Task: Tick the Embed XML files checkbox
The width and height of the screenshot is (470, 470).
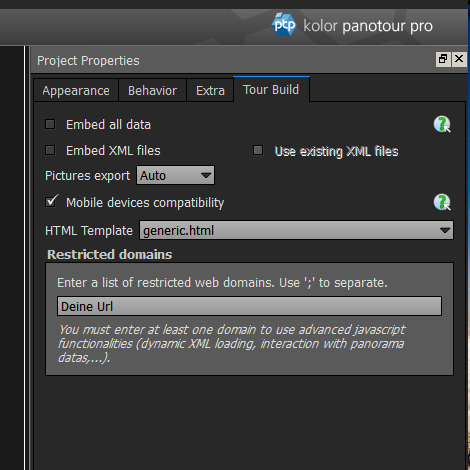Action: click(50, 150)
